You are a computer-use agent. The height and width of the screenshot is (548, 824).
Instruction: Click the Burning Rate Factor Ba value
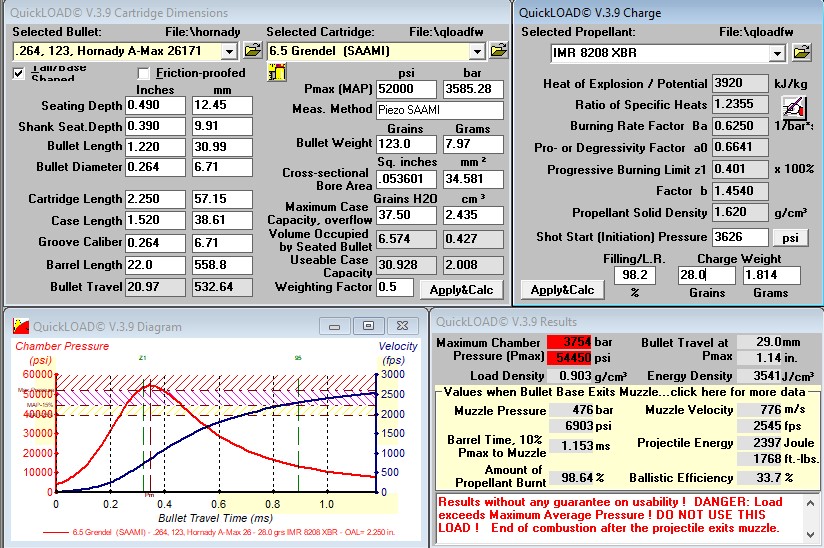pos(740,126)
